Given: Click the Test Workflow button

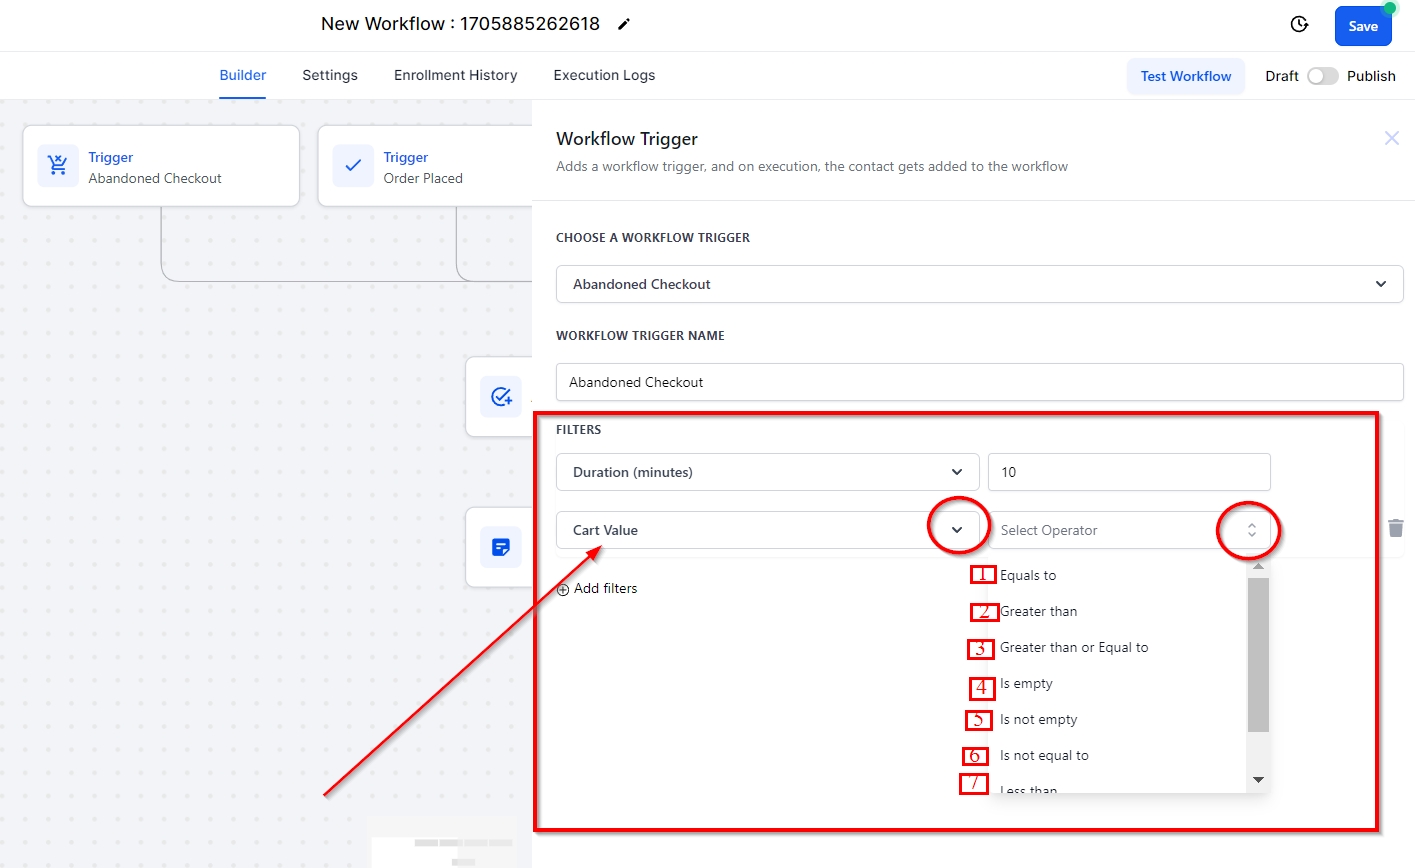Looking at the screenshot, I should point(1185,76).
